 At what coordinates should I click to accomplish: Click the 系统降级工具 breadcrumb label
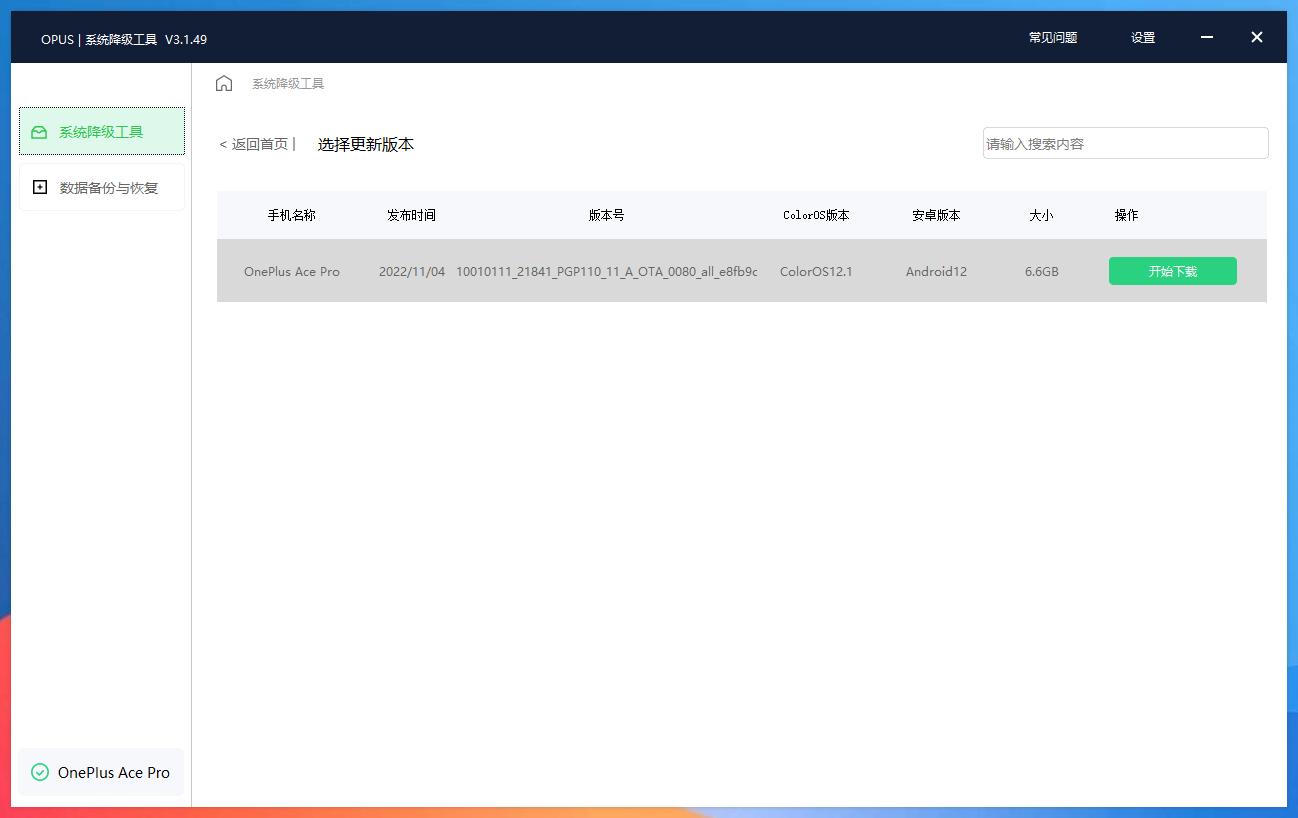click(288, 83)
